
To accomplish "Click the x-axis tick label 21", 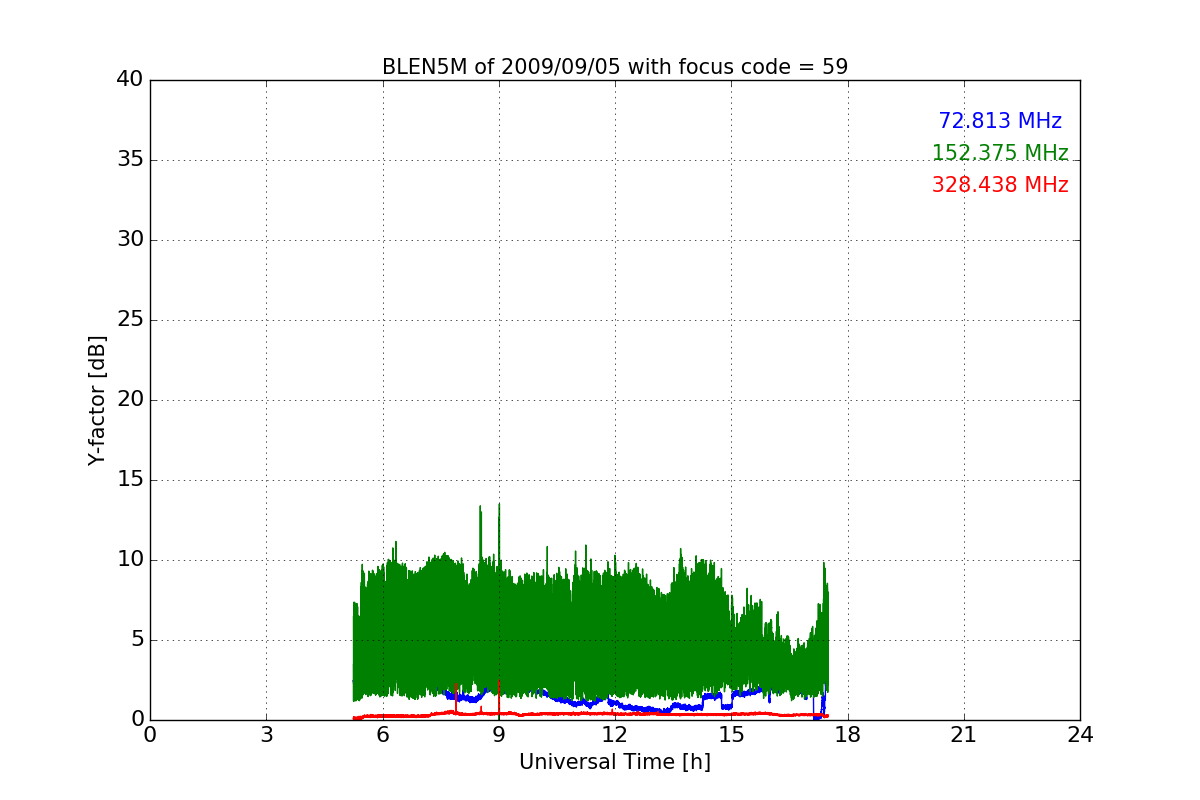I will (964, 735).
